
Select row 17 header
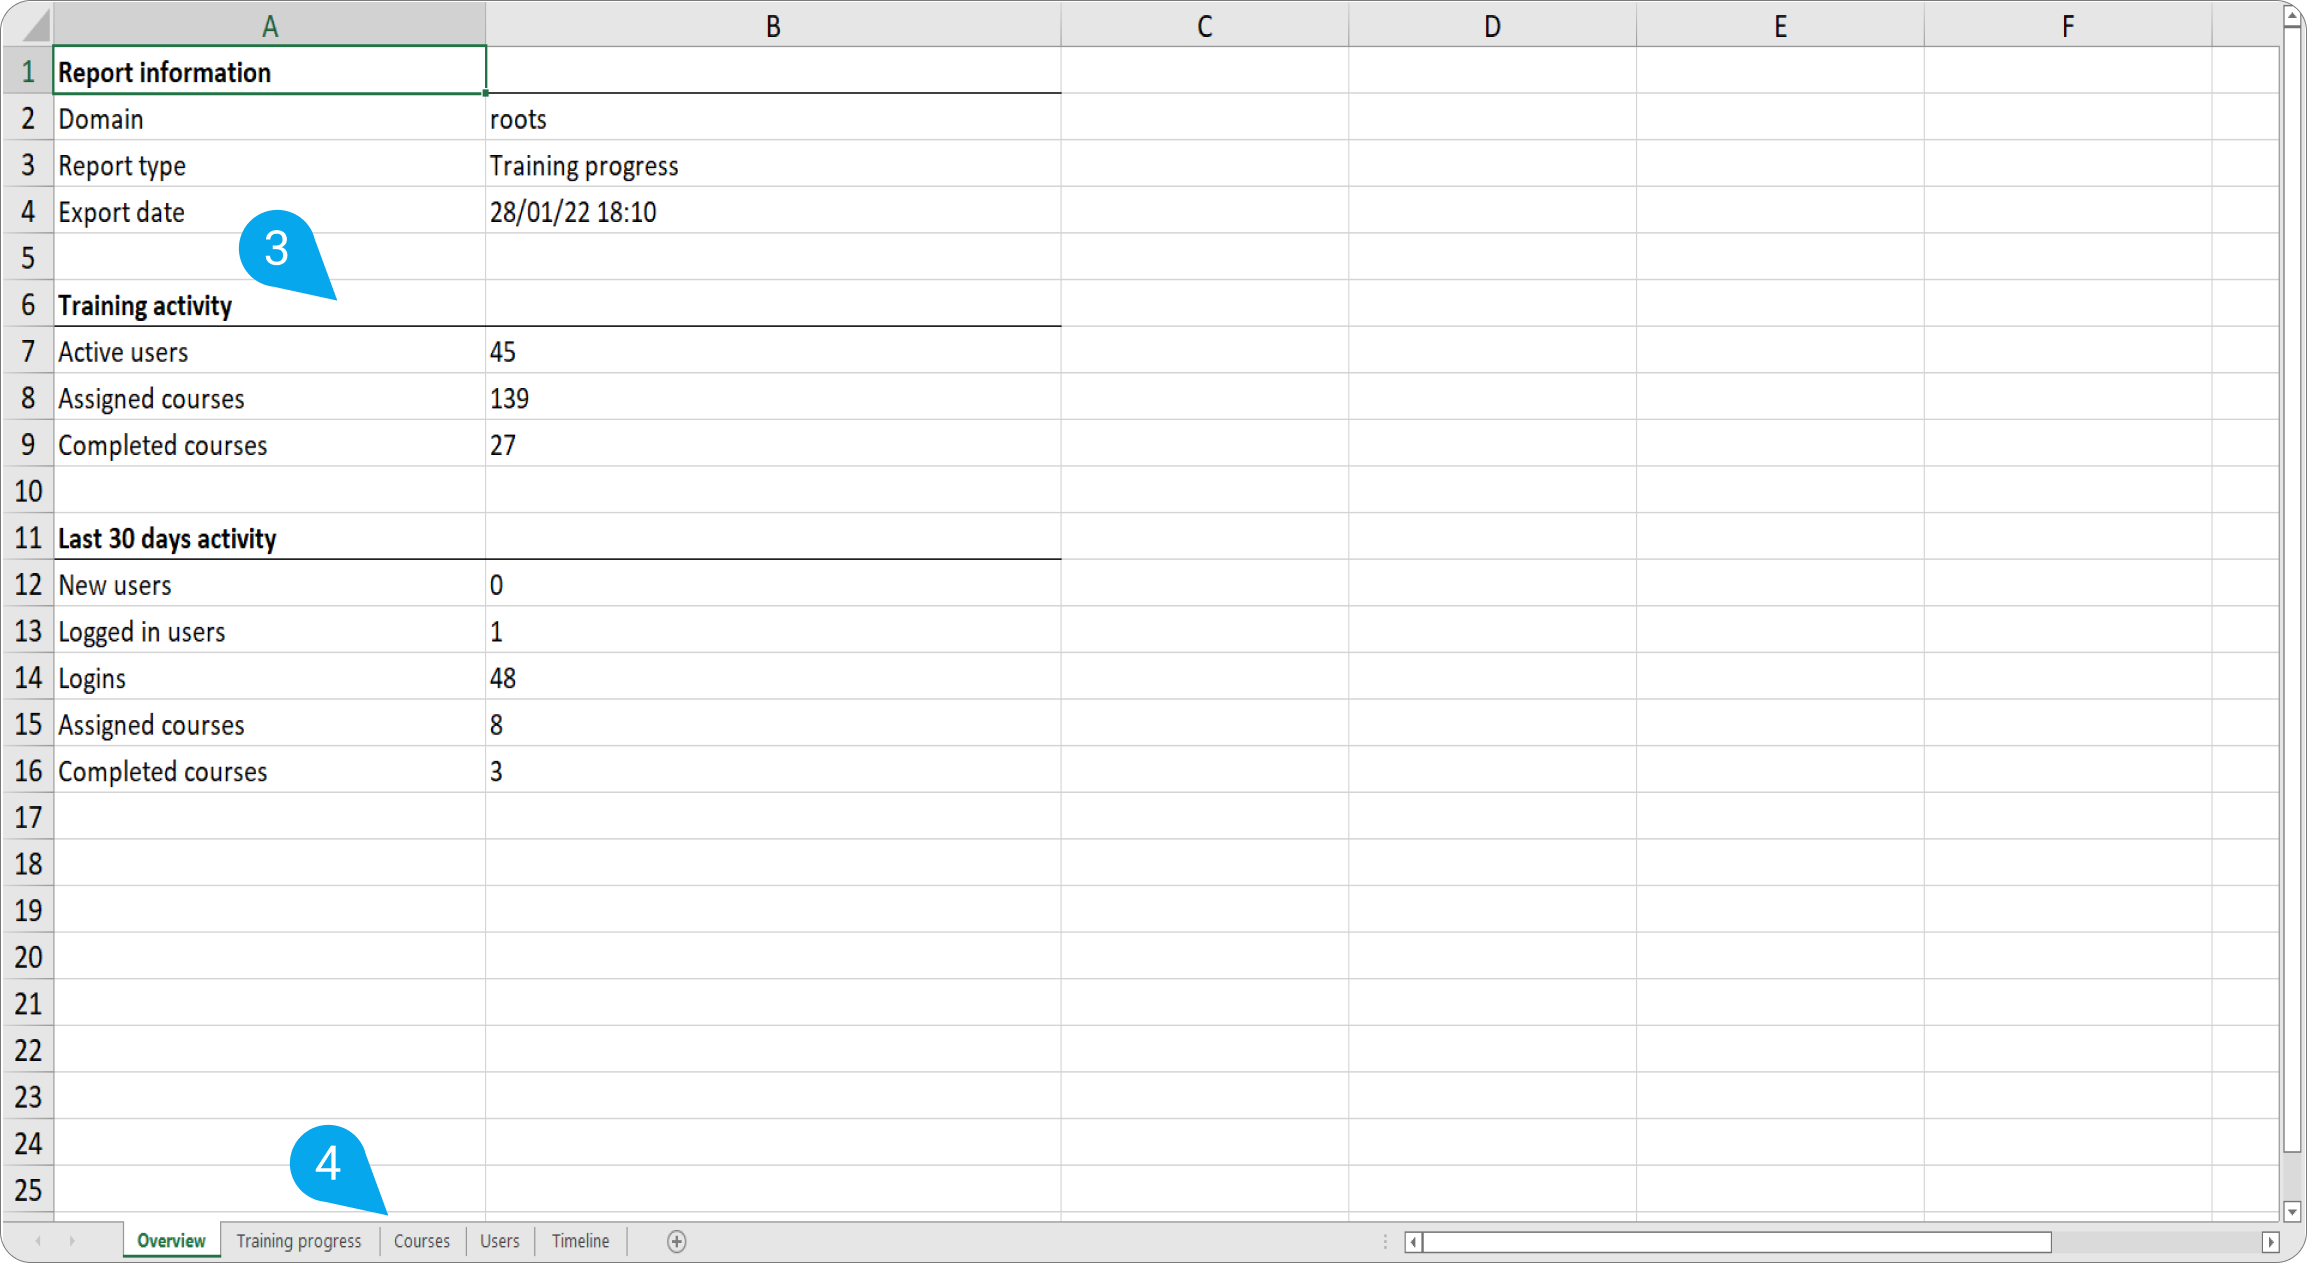coord(28,817)
